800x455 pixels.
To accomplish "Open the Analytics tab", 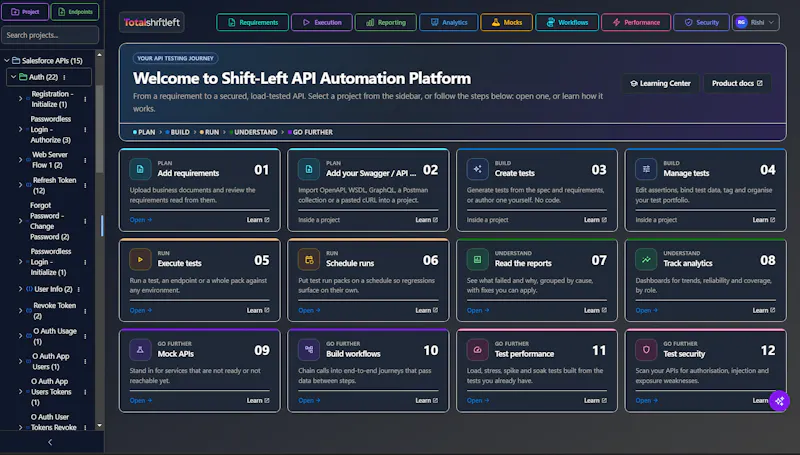I will pyautogui.click(x=448, y=22).
